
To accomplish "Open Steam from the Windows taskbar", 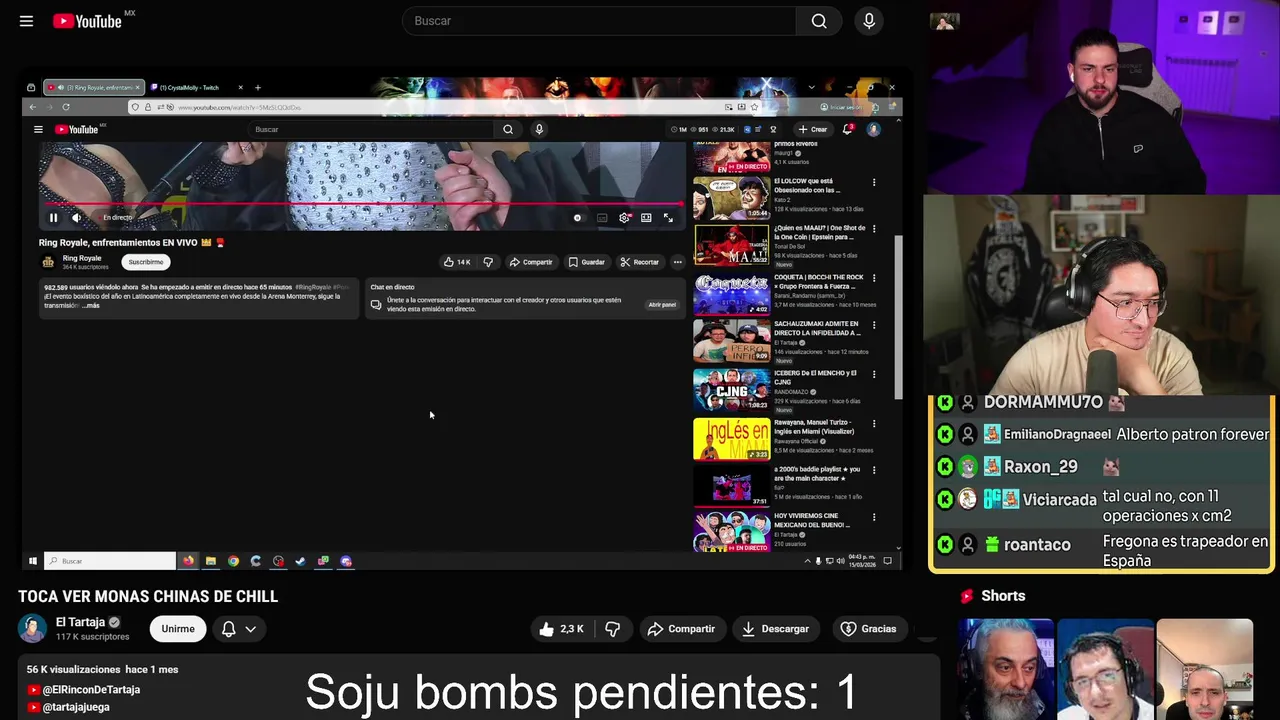I will click(x=300, y=561).
